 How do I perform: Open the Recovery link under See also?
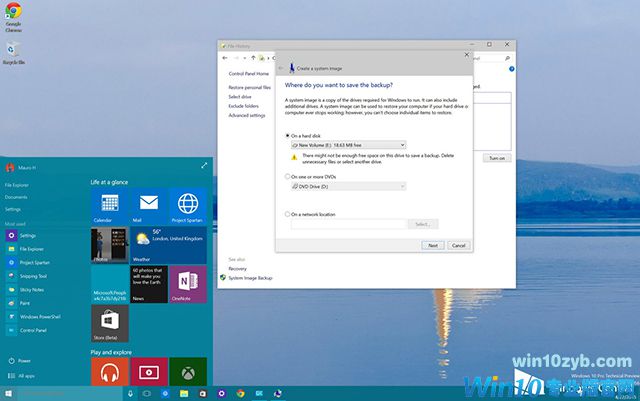[238, 269]
